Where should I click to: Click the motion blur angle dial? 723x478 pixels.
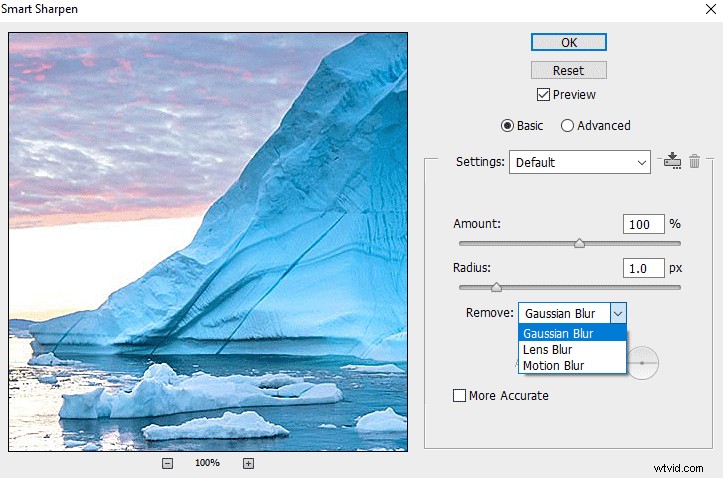point(643,363)
